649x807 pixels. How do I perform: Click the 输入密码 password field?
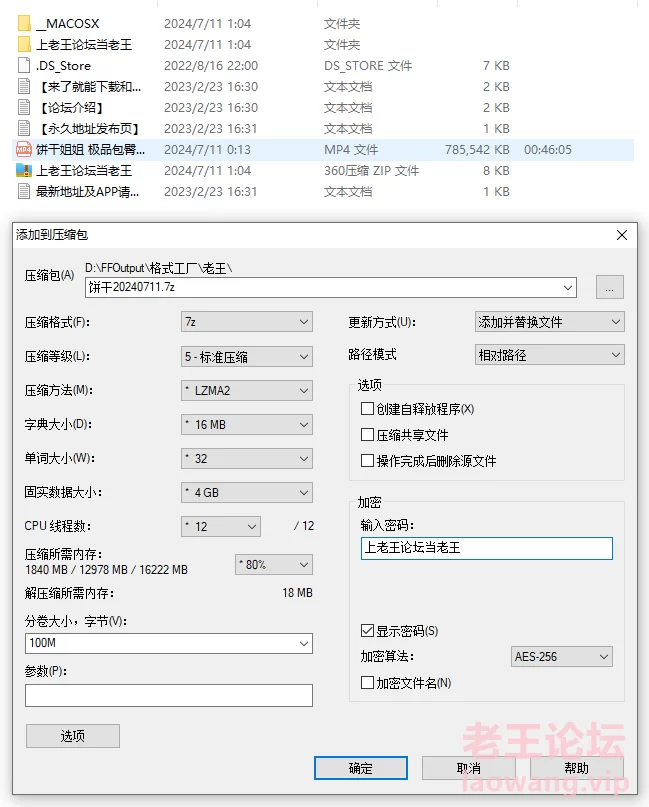[x=487, y=548]
